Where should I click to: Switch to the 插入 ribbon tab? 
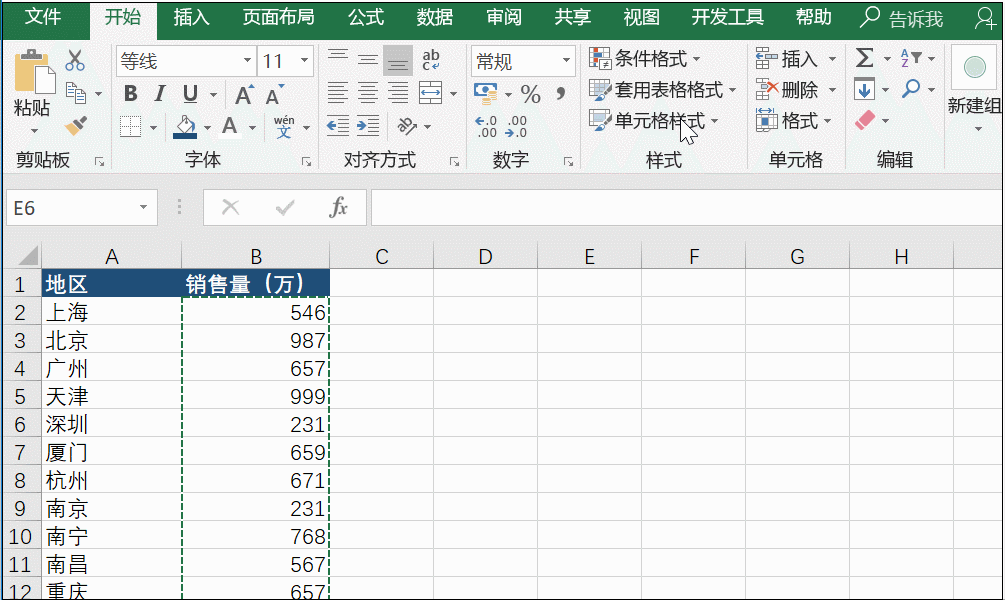pos(191,17)
